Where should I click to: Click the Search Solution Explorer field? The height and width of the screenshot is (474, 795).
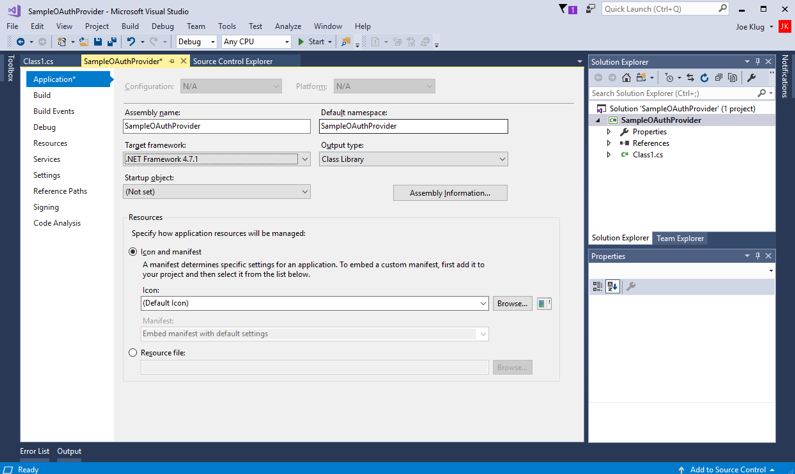[x=673, y=93]
